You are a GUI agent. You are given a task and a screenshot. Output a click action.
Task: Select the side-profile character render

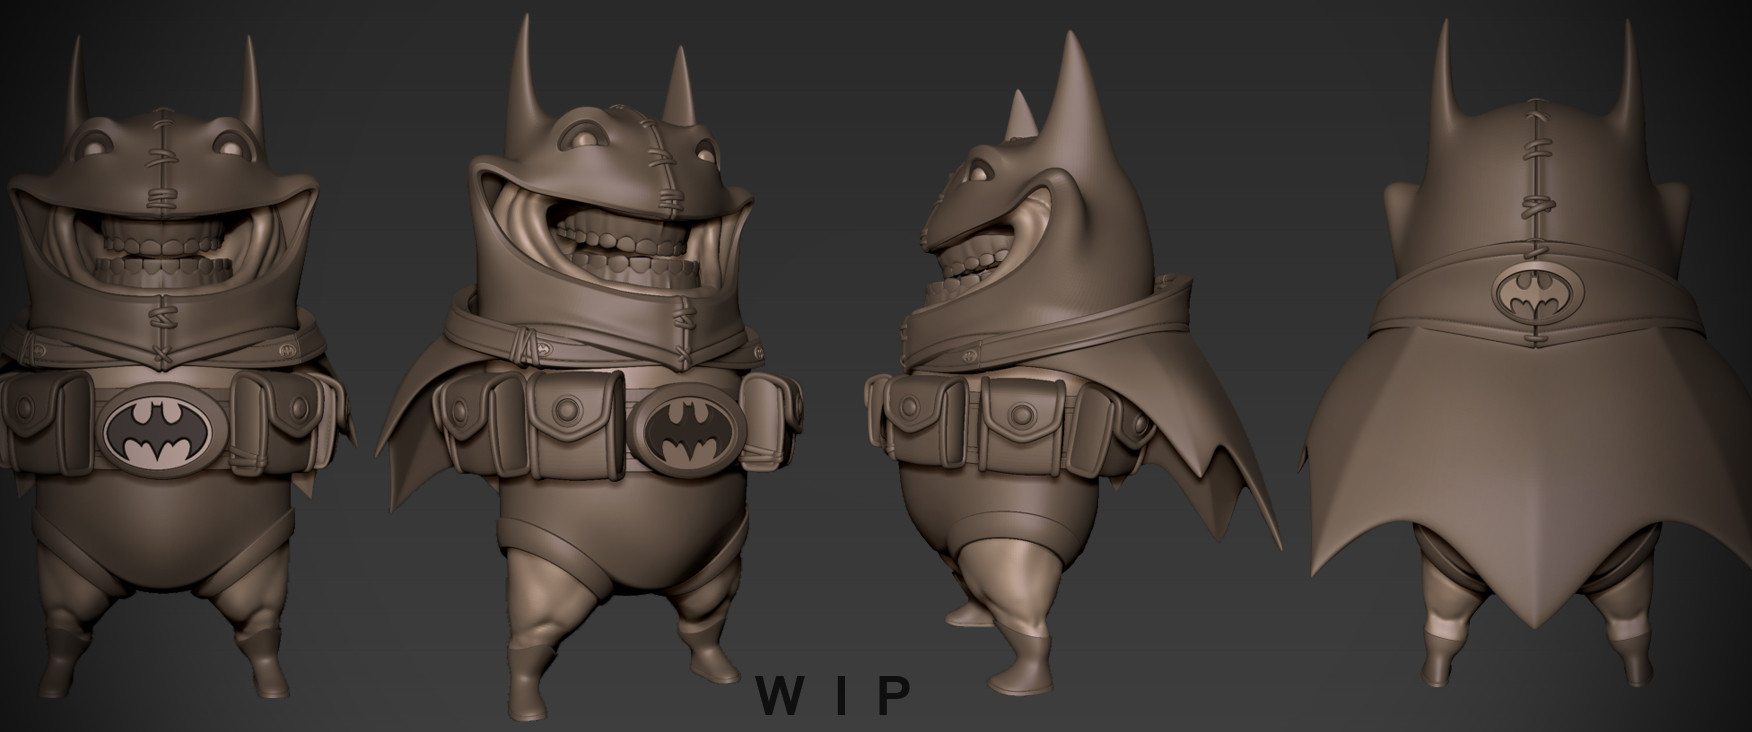pos(1075,363)
